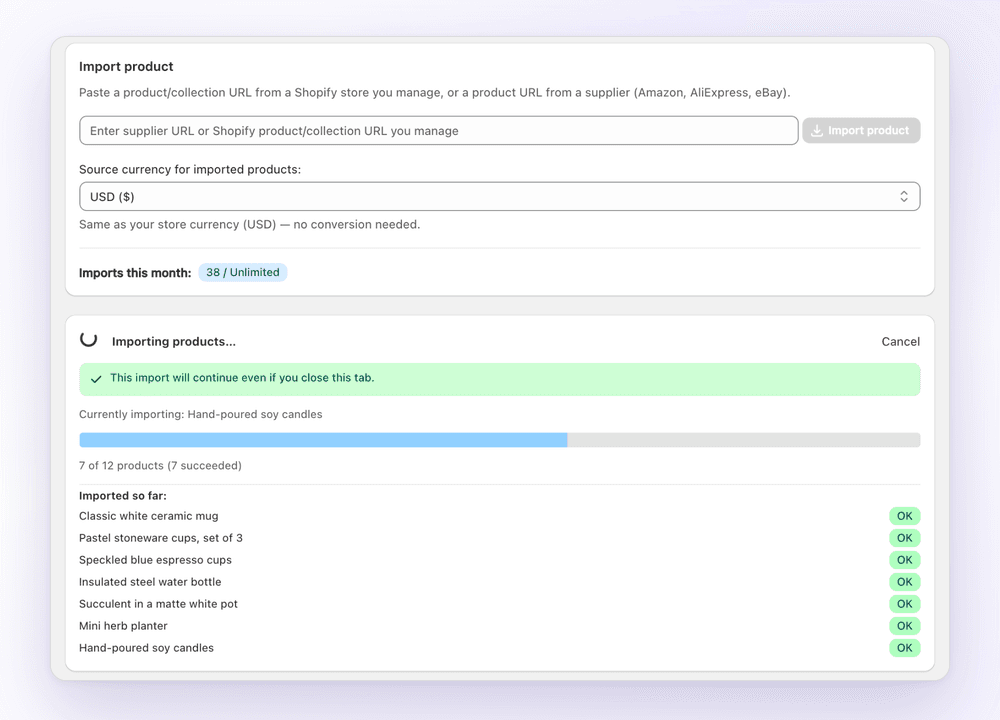The height and width of the screenshot is (720, 1000).
Task: Click the 38 / Unlimited imports badge
Action: [242, 272]
